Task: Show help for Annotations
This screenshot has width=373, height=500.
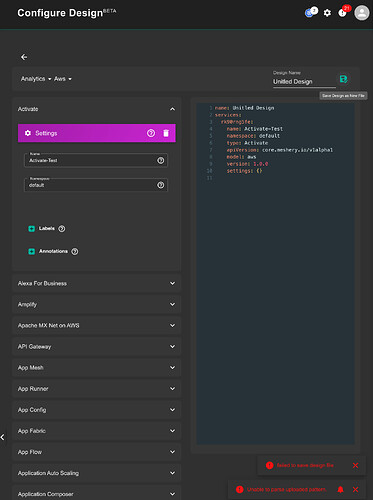Action: [75, 251]
